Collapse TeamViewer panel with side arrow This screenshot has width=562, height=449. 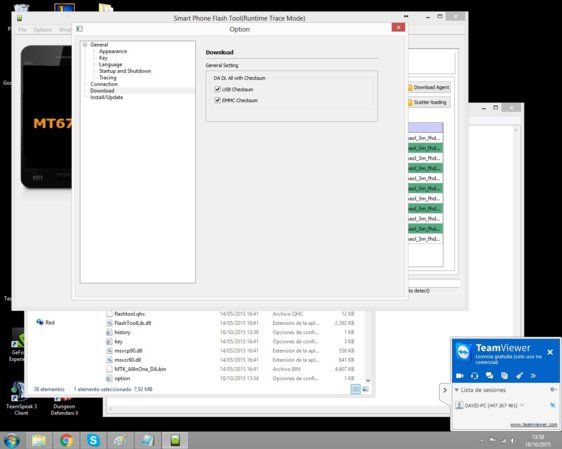coord(445,390)
